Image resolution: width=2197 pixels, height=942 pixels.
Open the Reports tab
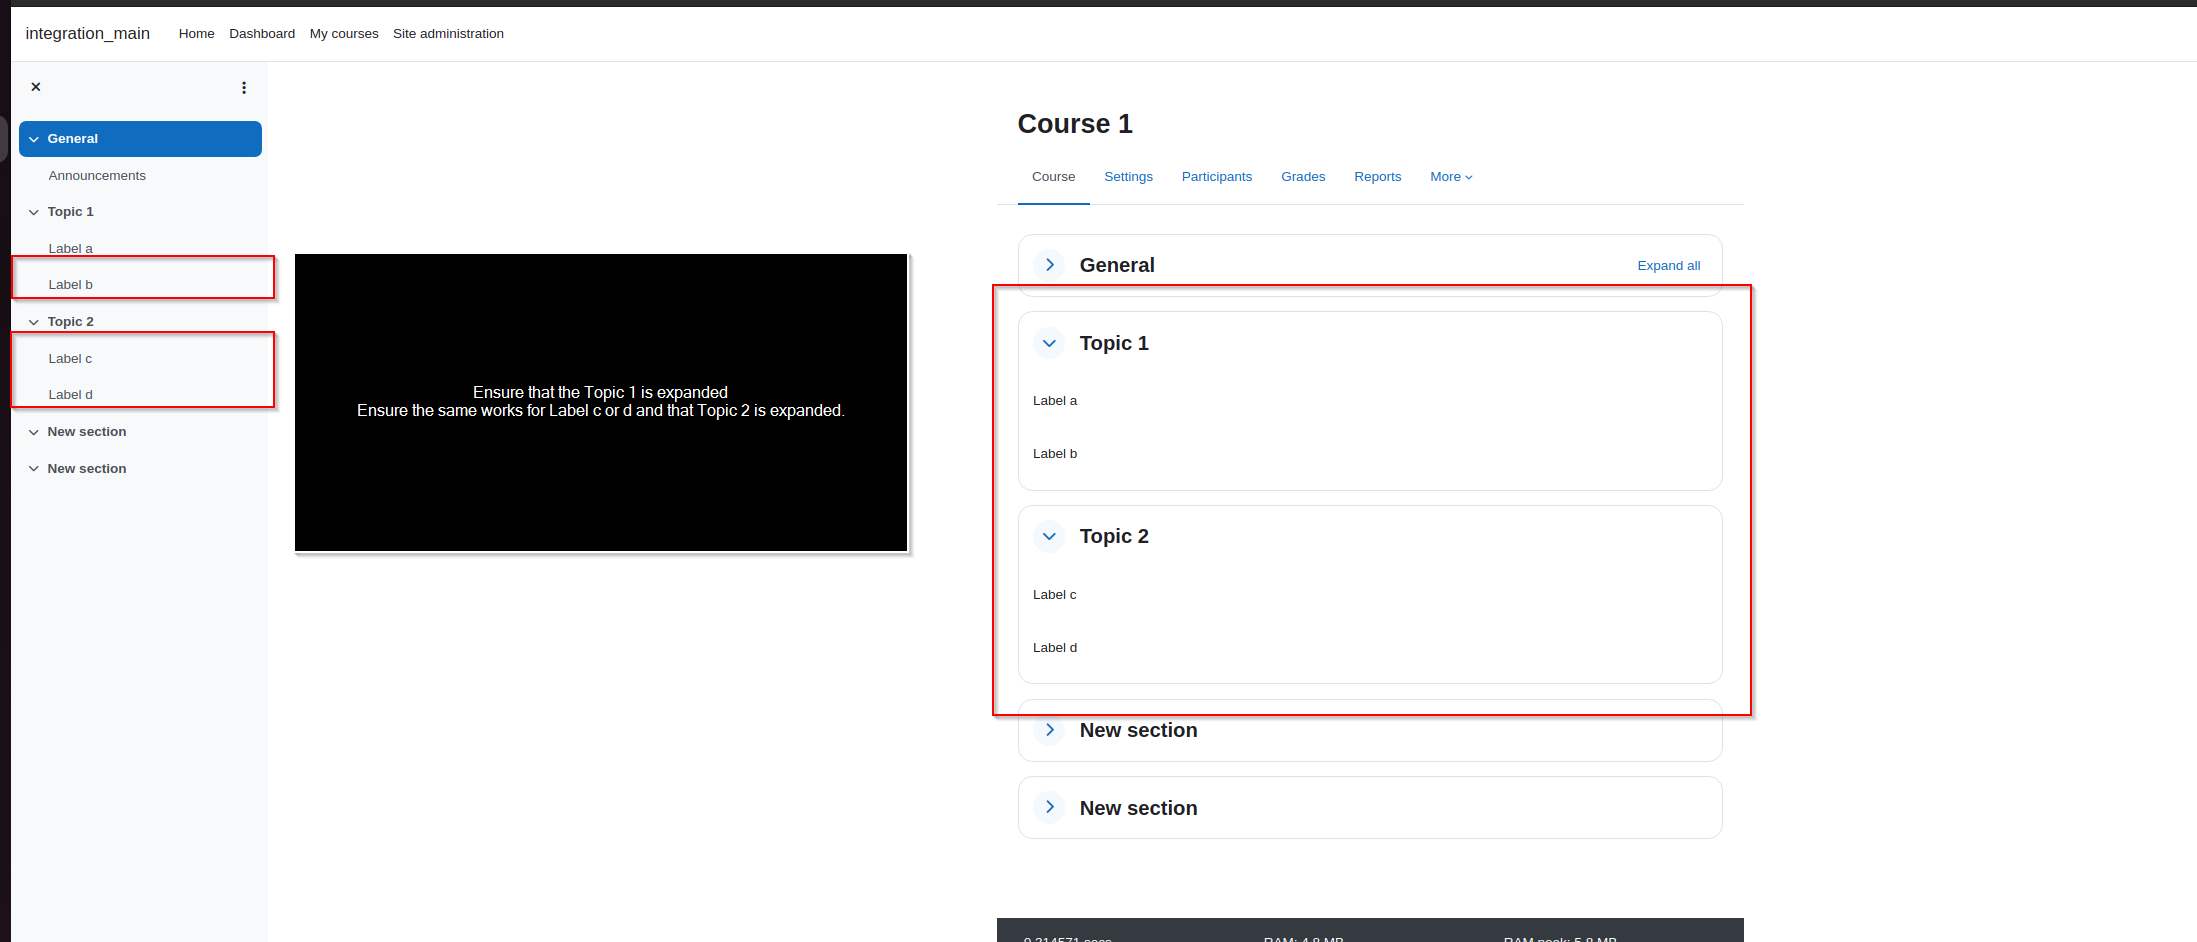click(1377, 177)
